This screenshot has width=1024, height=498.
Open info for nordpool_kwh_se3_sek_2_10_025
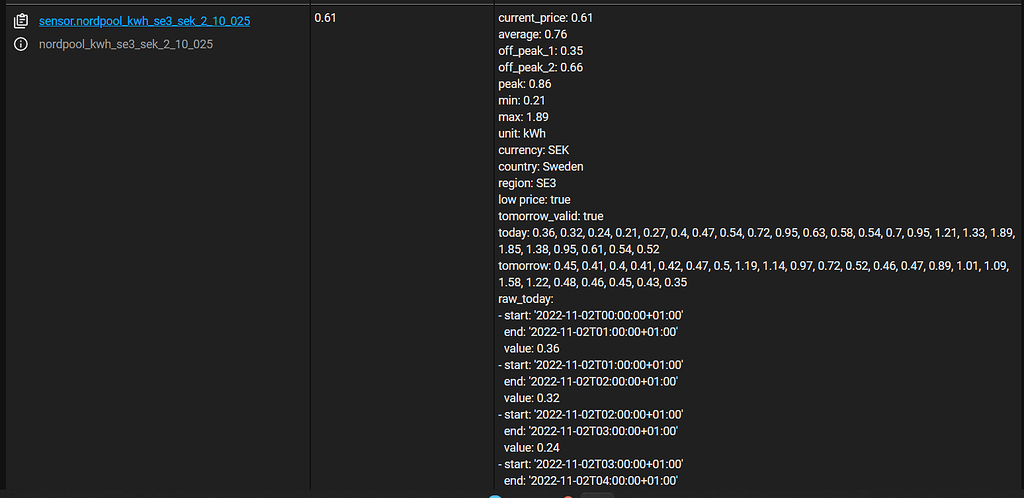[20, 44]
